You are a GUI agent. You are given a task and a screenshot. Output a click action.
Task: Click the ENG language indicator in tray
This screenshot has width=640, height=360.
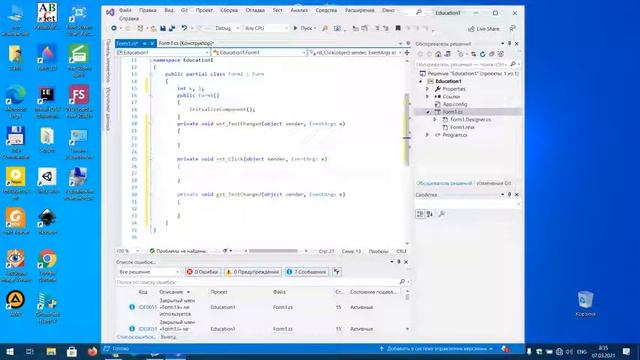tap(582, 352)
